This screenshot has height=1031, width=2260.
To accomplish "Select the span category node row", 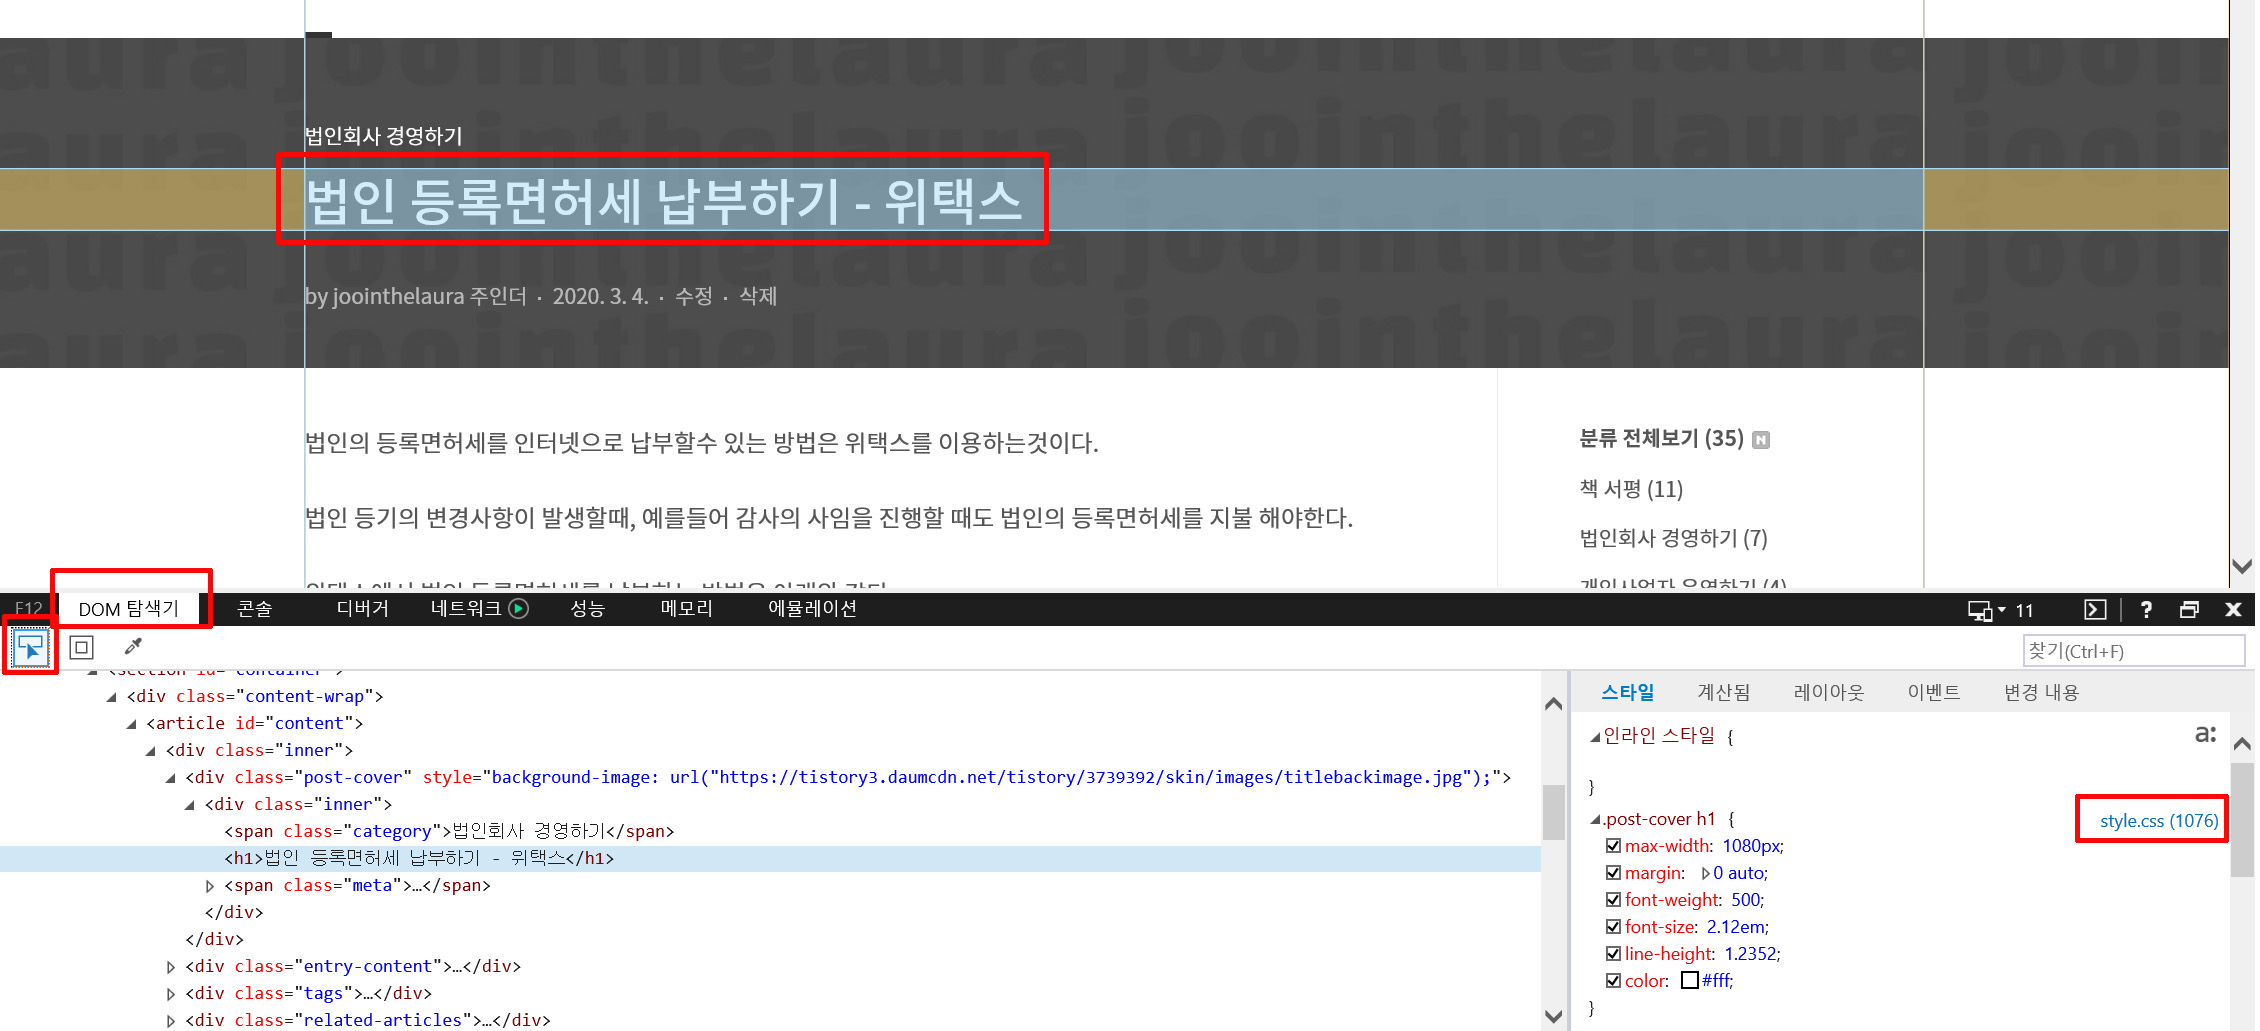I will tap(449, 831).
